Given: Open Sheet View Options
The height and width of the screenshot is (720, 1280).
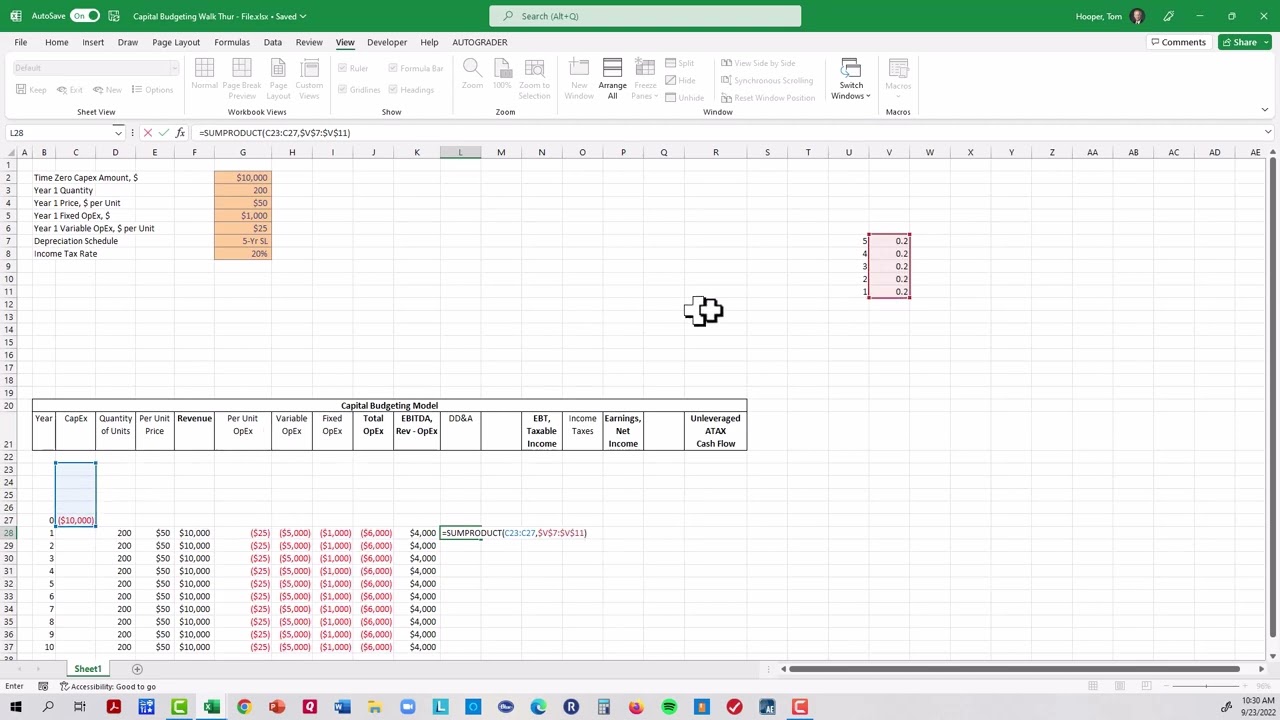Looking at the screenshot, I should (x=152, y=90).
